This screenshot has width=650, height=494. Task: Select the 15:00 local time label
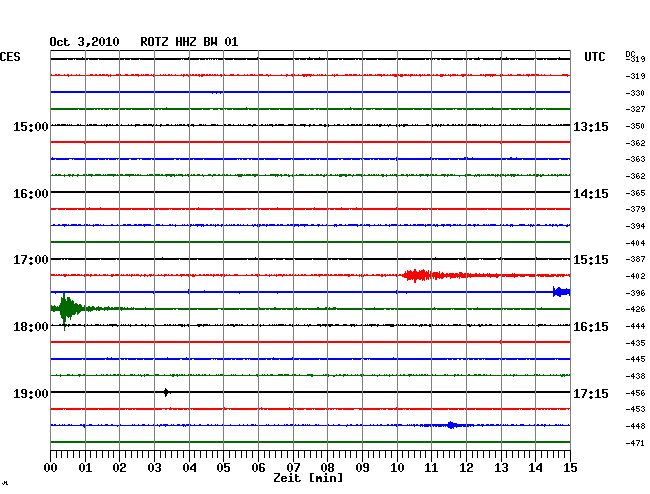tap(31, 126)
